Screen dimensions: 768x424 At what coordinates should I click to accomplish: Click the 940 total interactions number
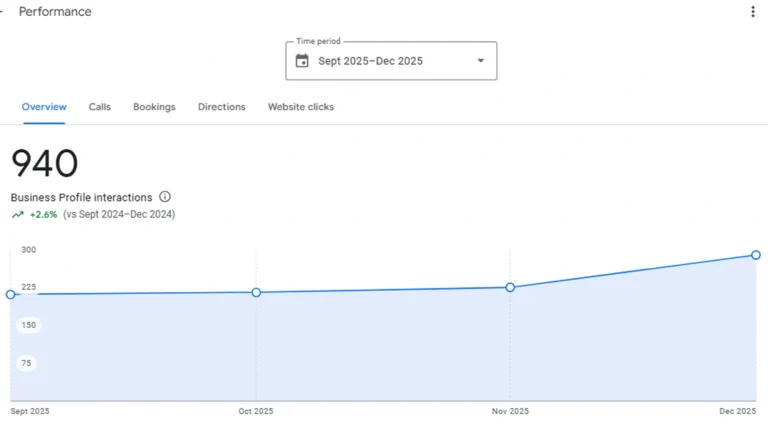pyautogui.click(x=45, y=164)
